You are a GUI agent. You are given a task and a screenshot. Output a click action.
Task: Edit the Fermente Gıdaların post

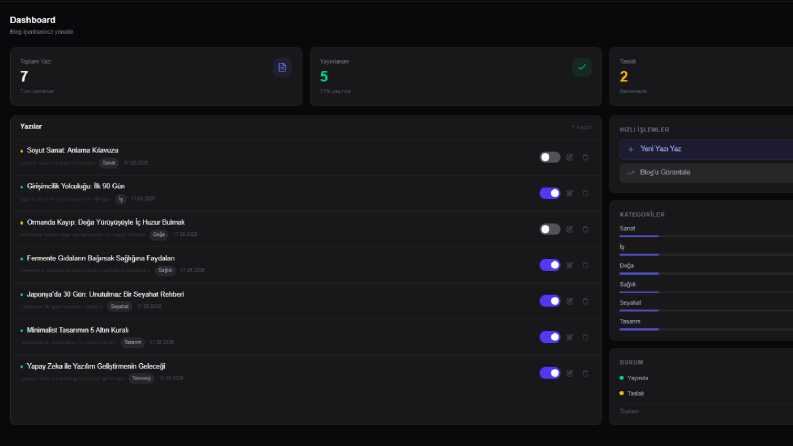tap(569, 265)
